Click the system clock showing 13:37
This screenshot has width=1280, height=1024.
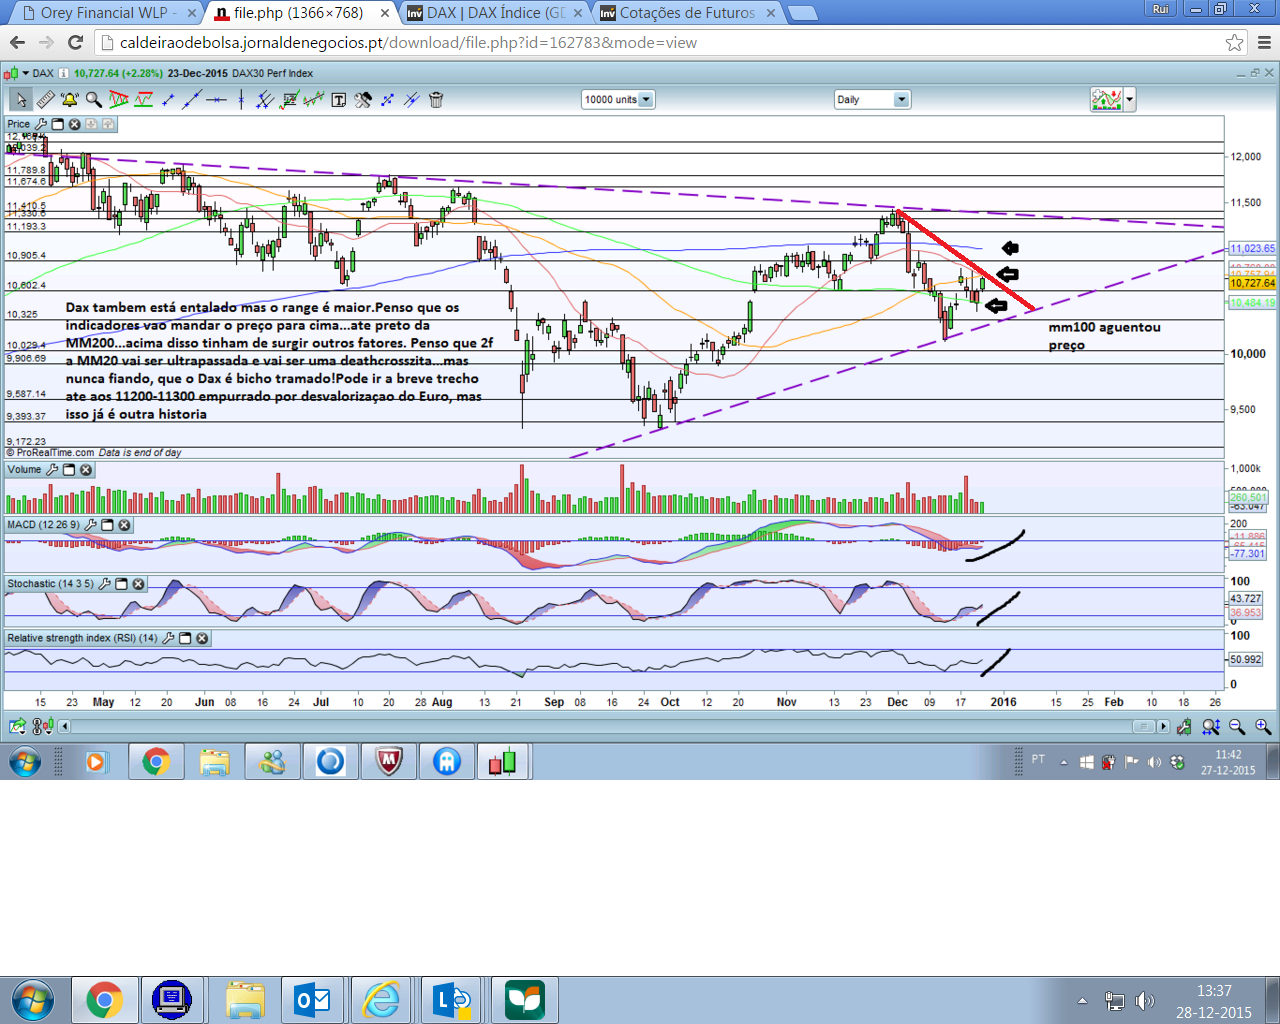pyautogui.click(x=1214, y=991)
